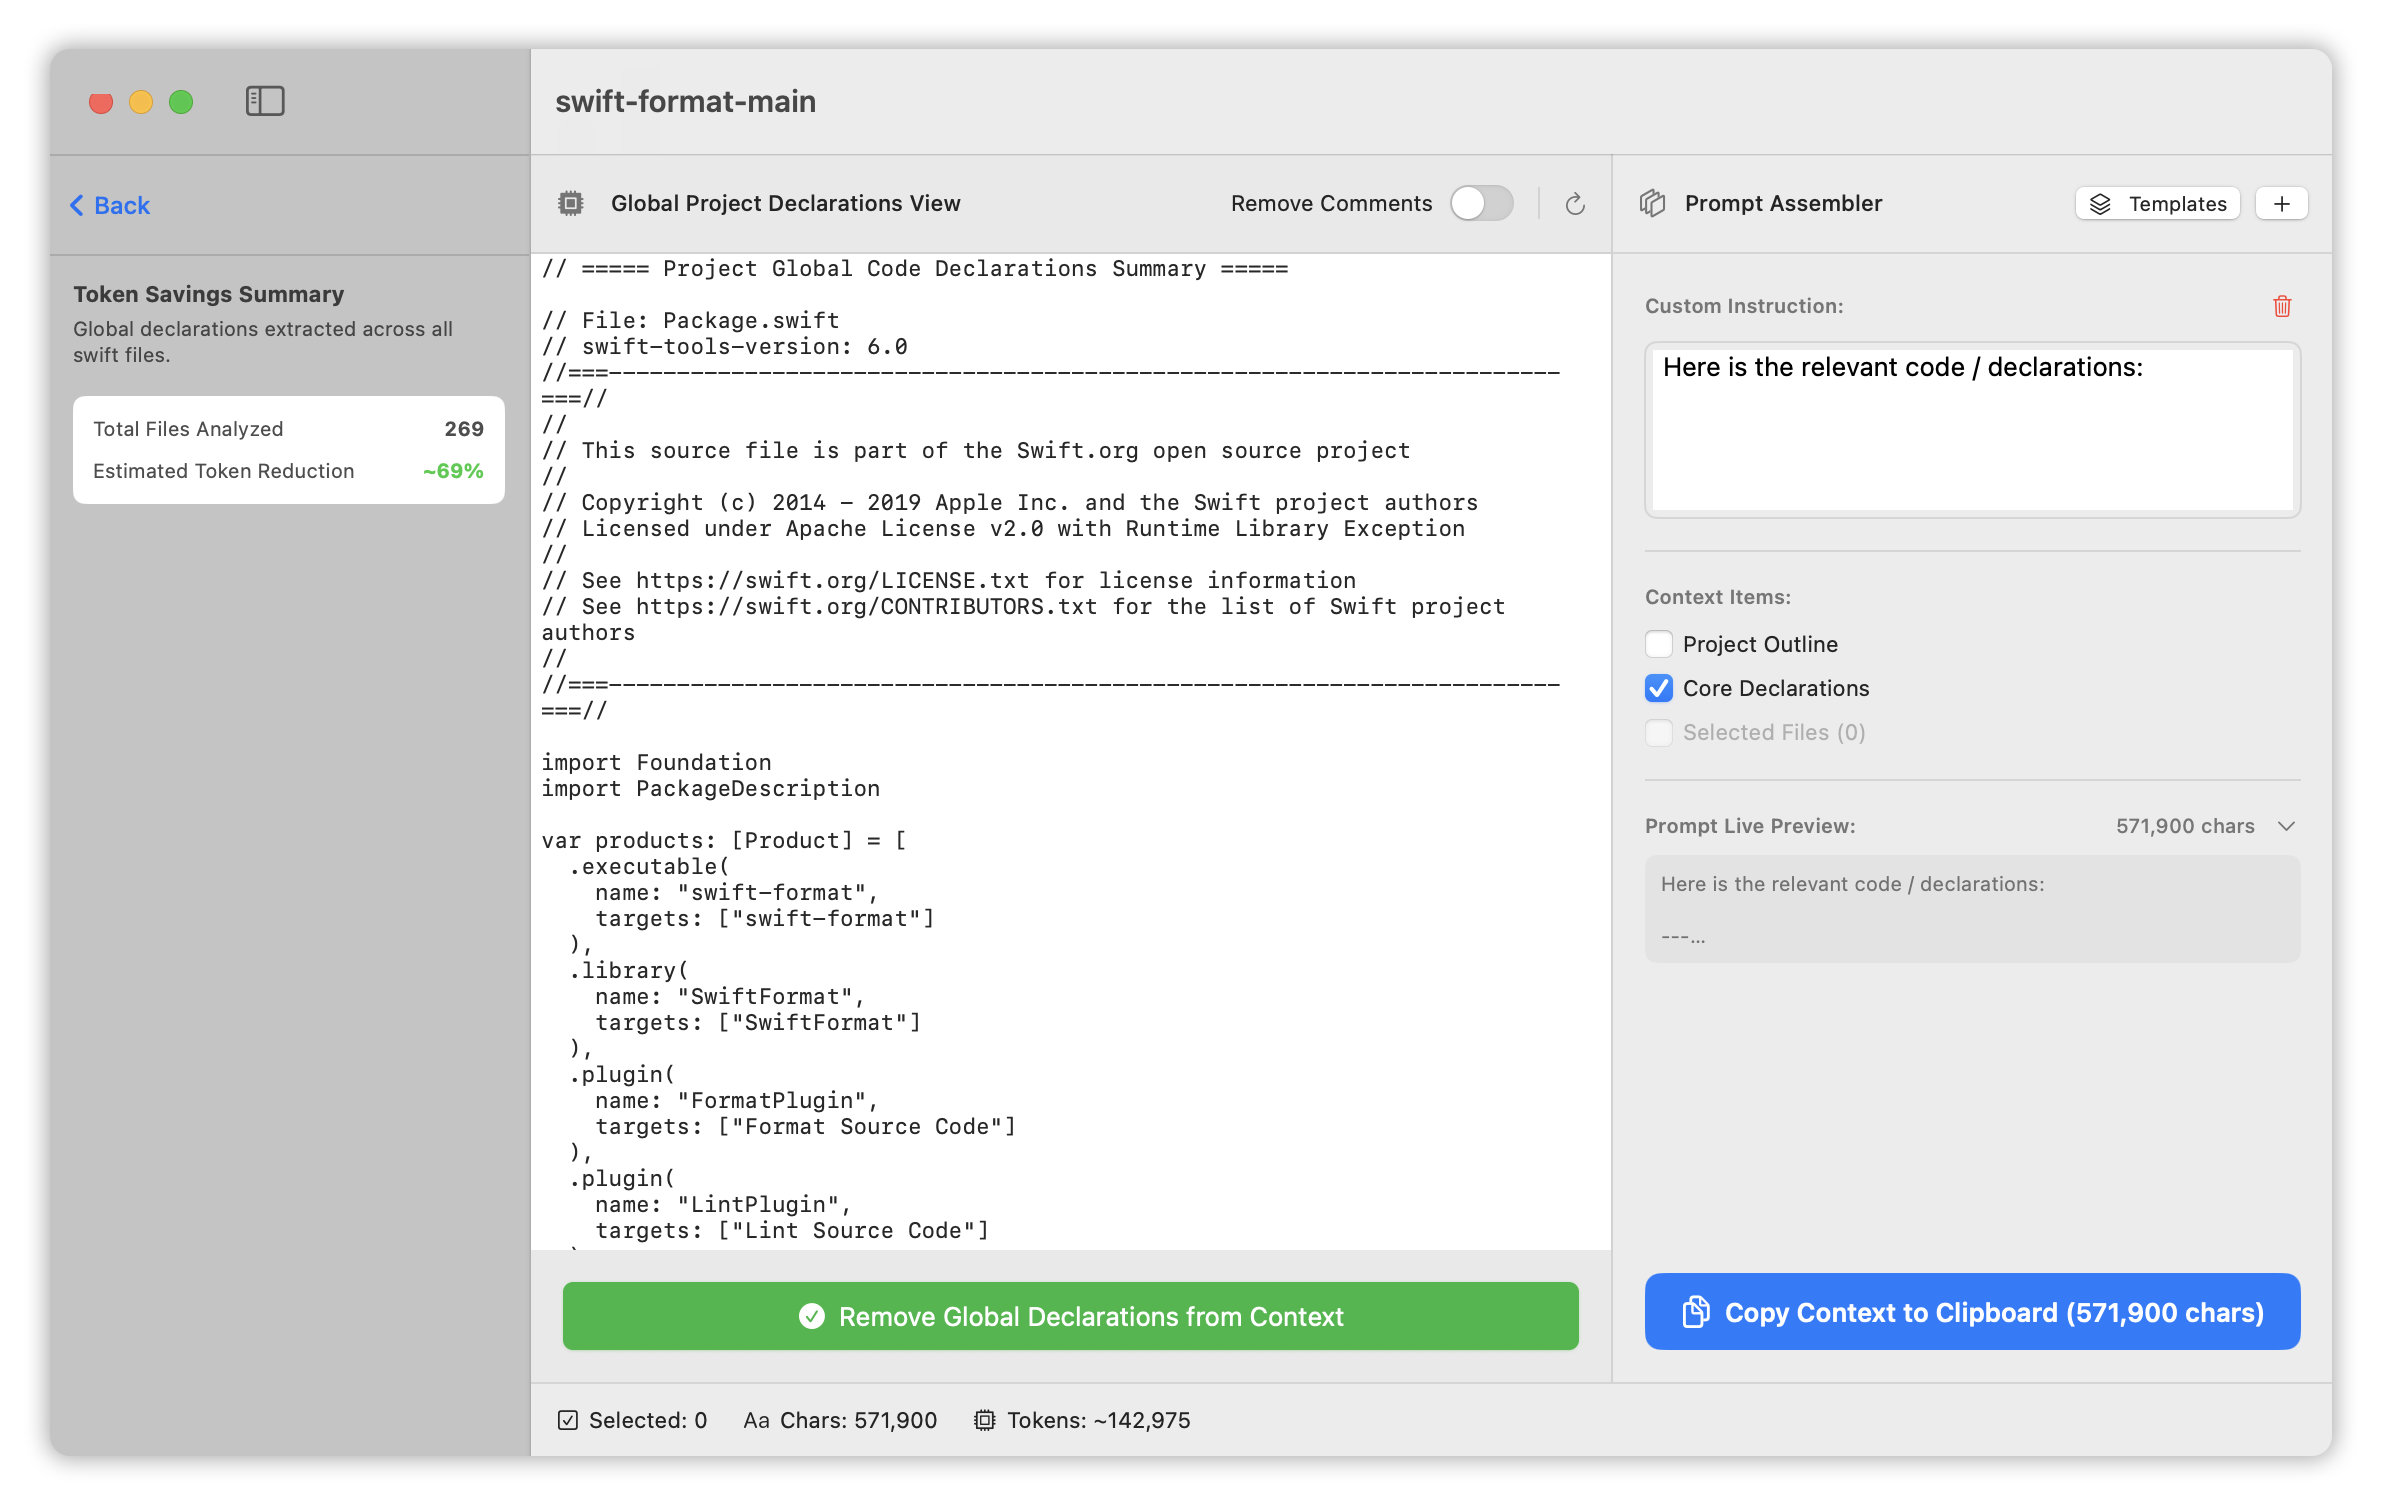
Task: Click the 'var products: [Product] = [' line
Action: tap(724, 840)
